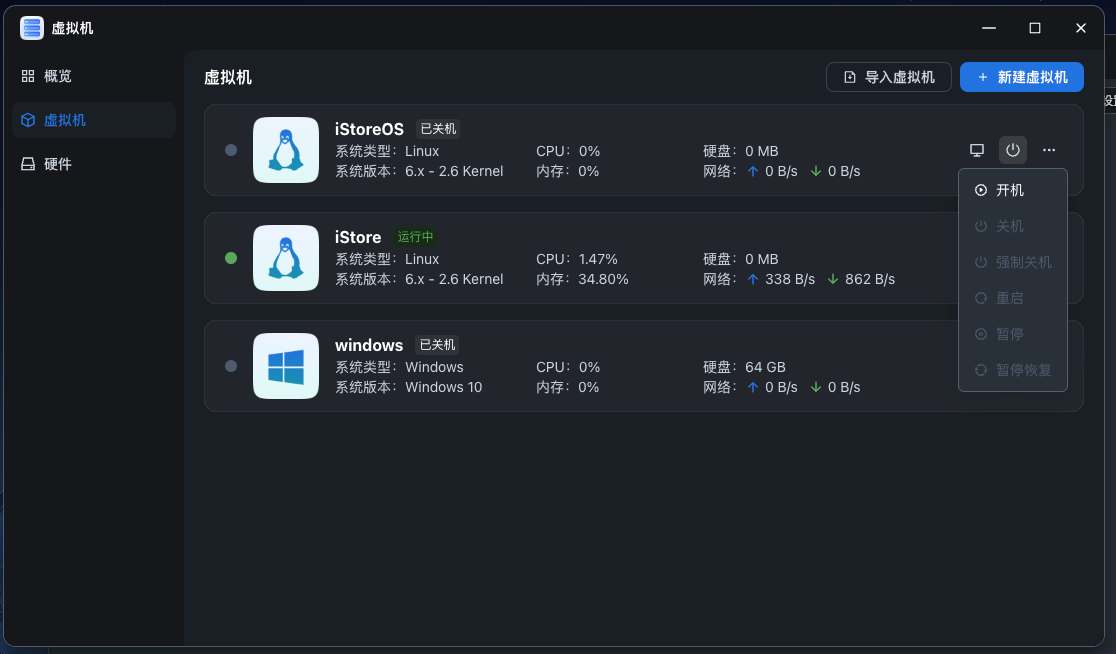Open three-dots more menu for iStoreOS
The height and width of the screenshot is (654, 1116).
point(1048,150)
